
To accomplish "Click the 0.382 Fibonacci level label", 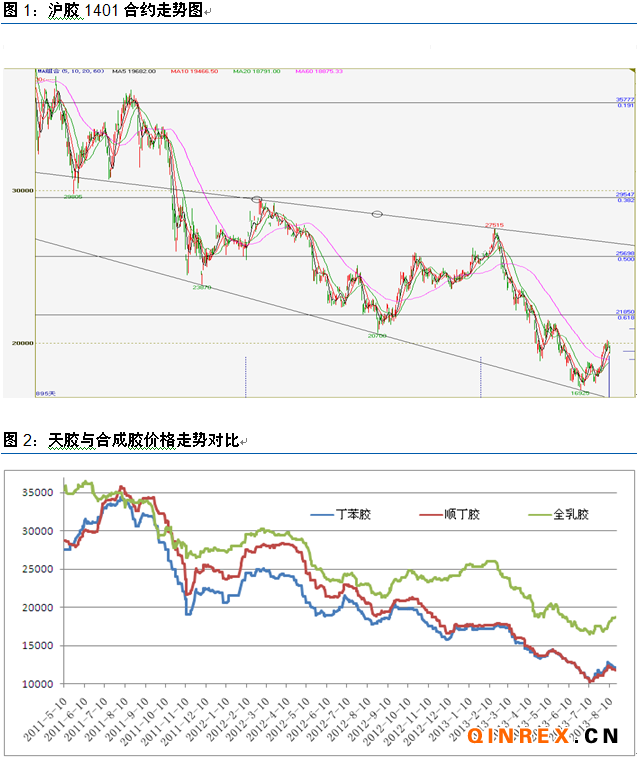I will [x=626, y=200].
